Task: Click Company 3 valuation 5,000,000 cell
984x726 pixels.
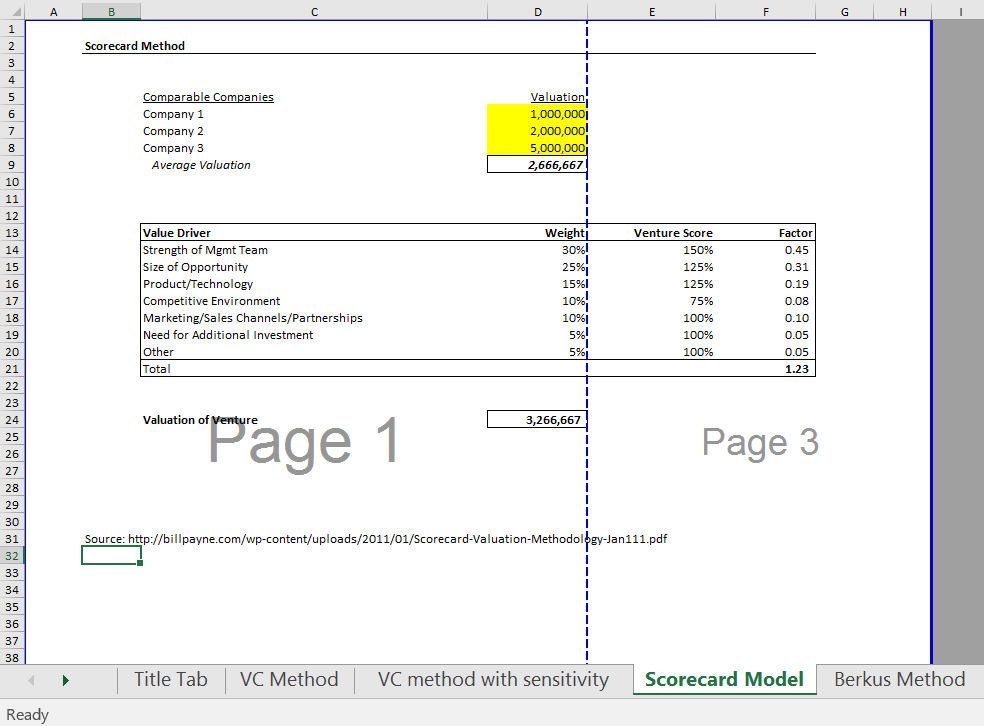Action: 537,147
